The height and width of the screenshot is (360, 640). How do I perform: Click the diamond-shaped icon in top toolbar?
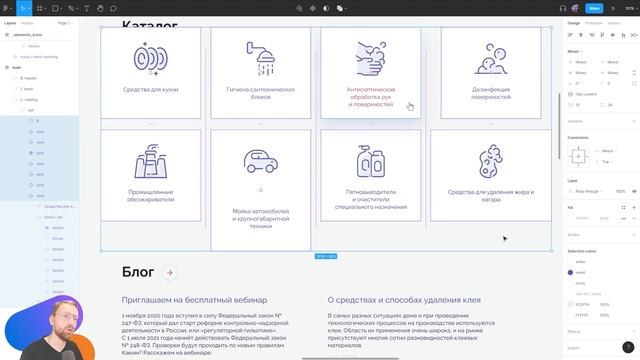point(313,8)
